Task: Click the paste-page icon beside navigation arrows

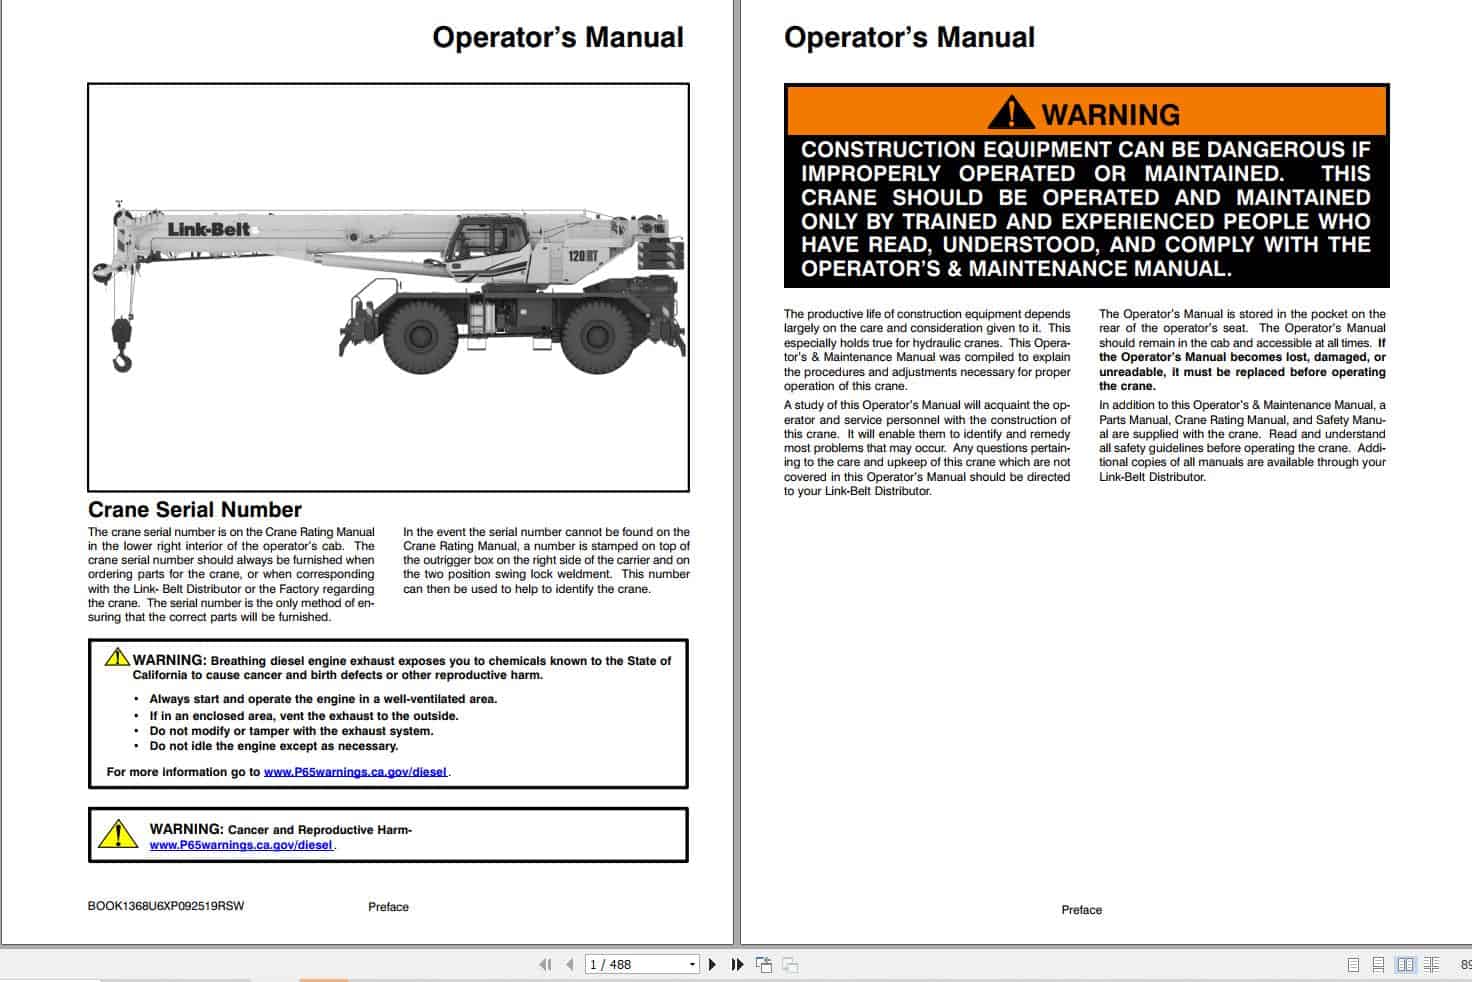Action: click(765, 964)
